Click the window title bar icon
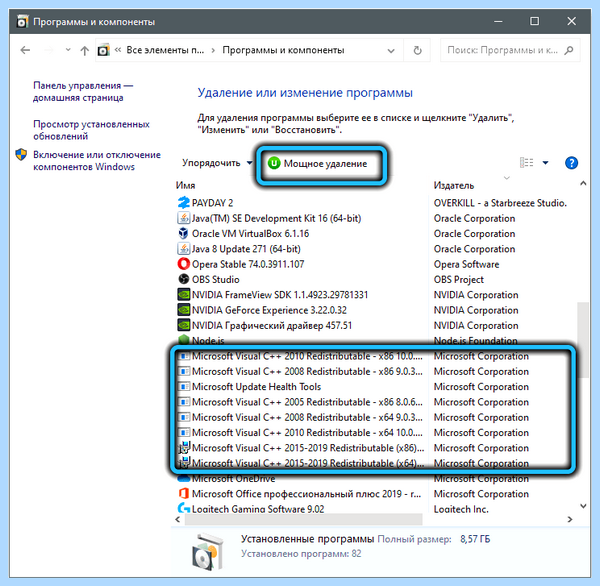Viewport: 600px width, 586px height. [22, 22]
